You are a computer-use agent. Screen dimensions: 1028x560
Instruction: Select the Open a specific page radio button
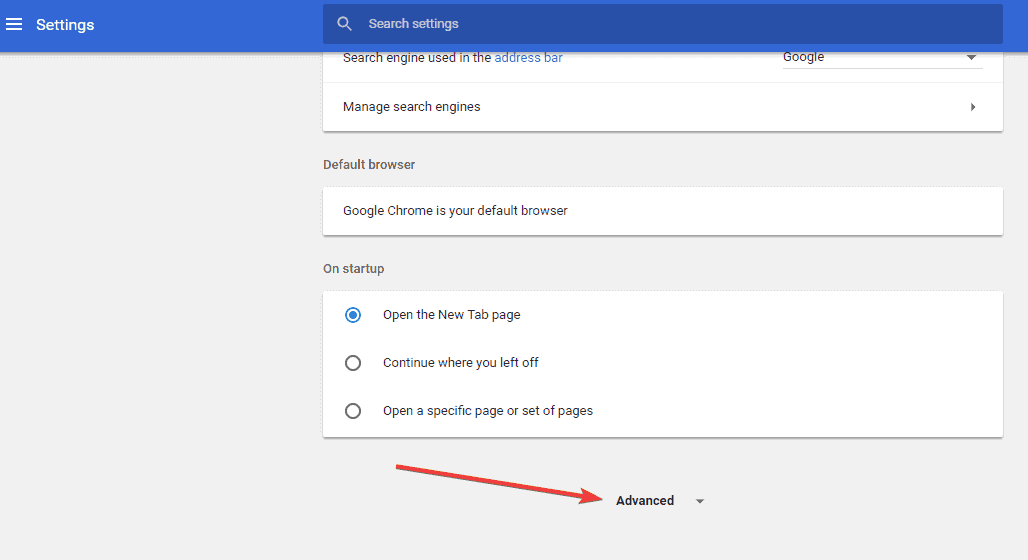(x=353, y=411)
